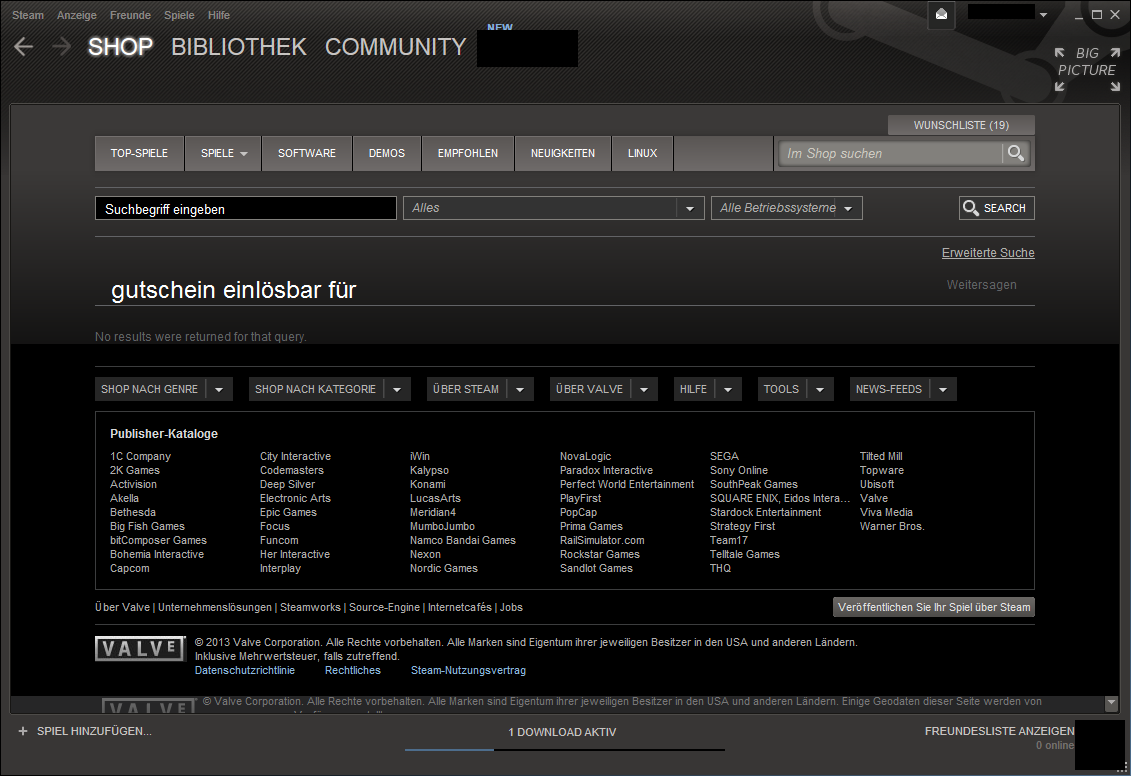Open account name dropdown arrow
Viewport: 1131px width, 776px height.
(x=1043, y=14)
